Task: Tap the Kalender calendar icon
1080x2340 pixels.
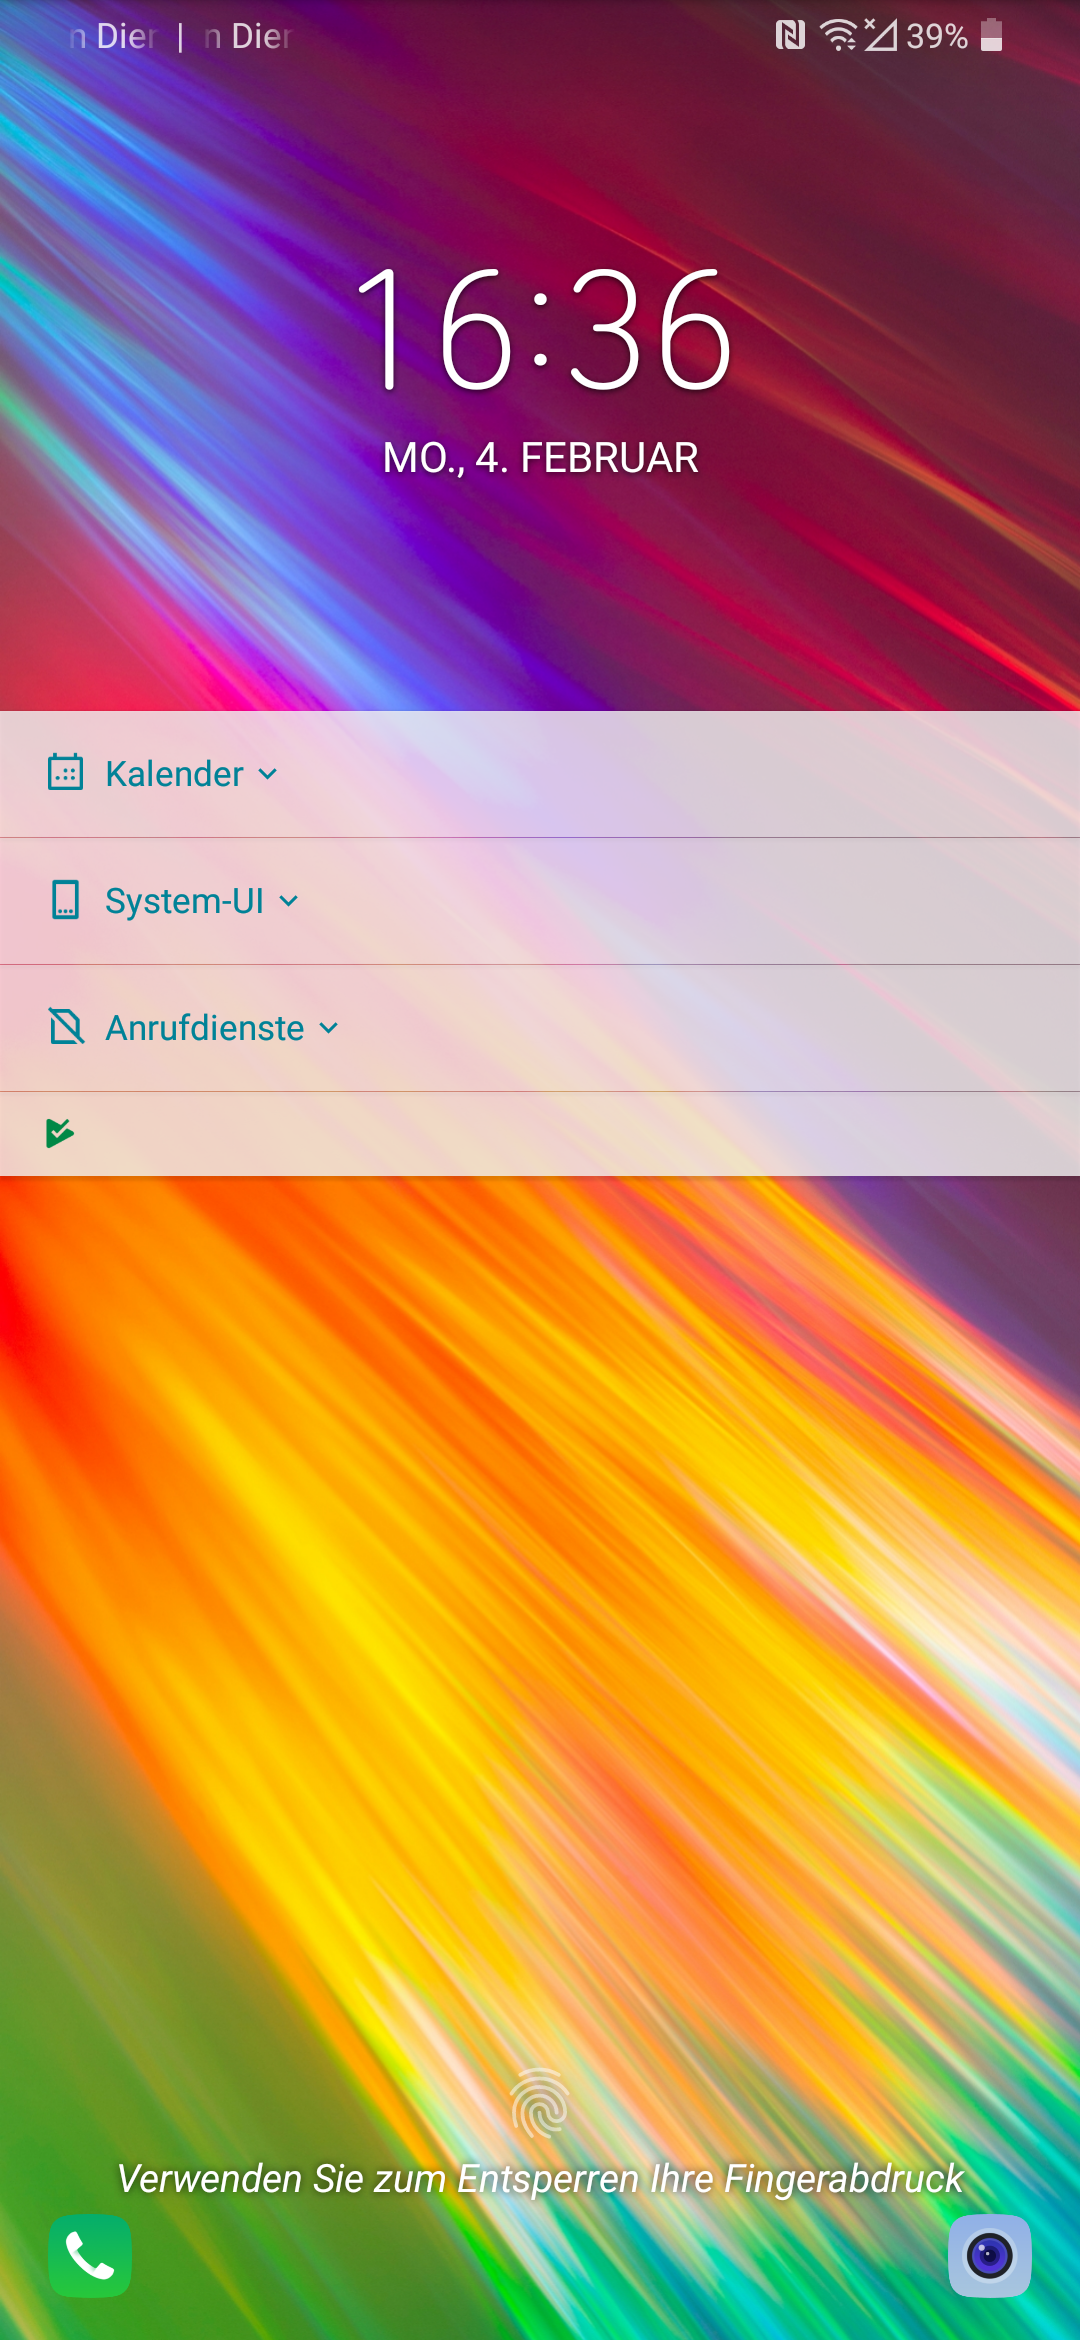Action: click(66, 773)
